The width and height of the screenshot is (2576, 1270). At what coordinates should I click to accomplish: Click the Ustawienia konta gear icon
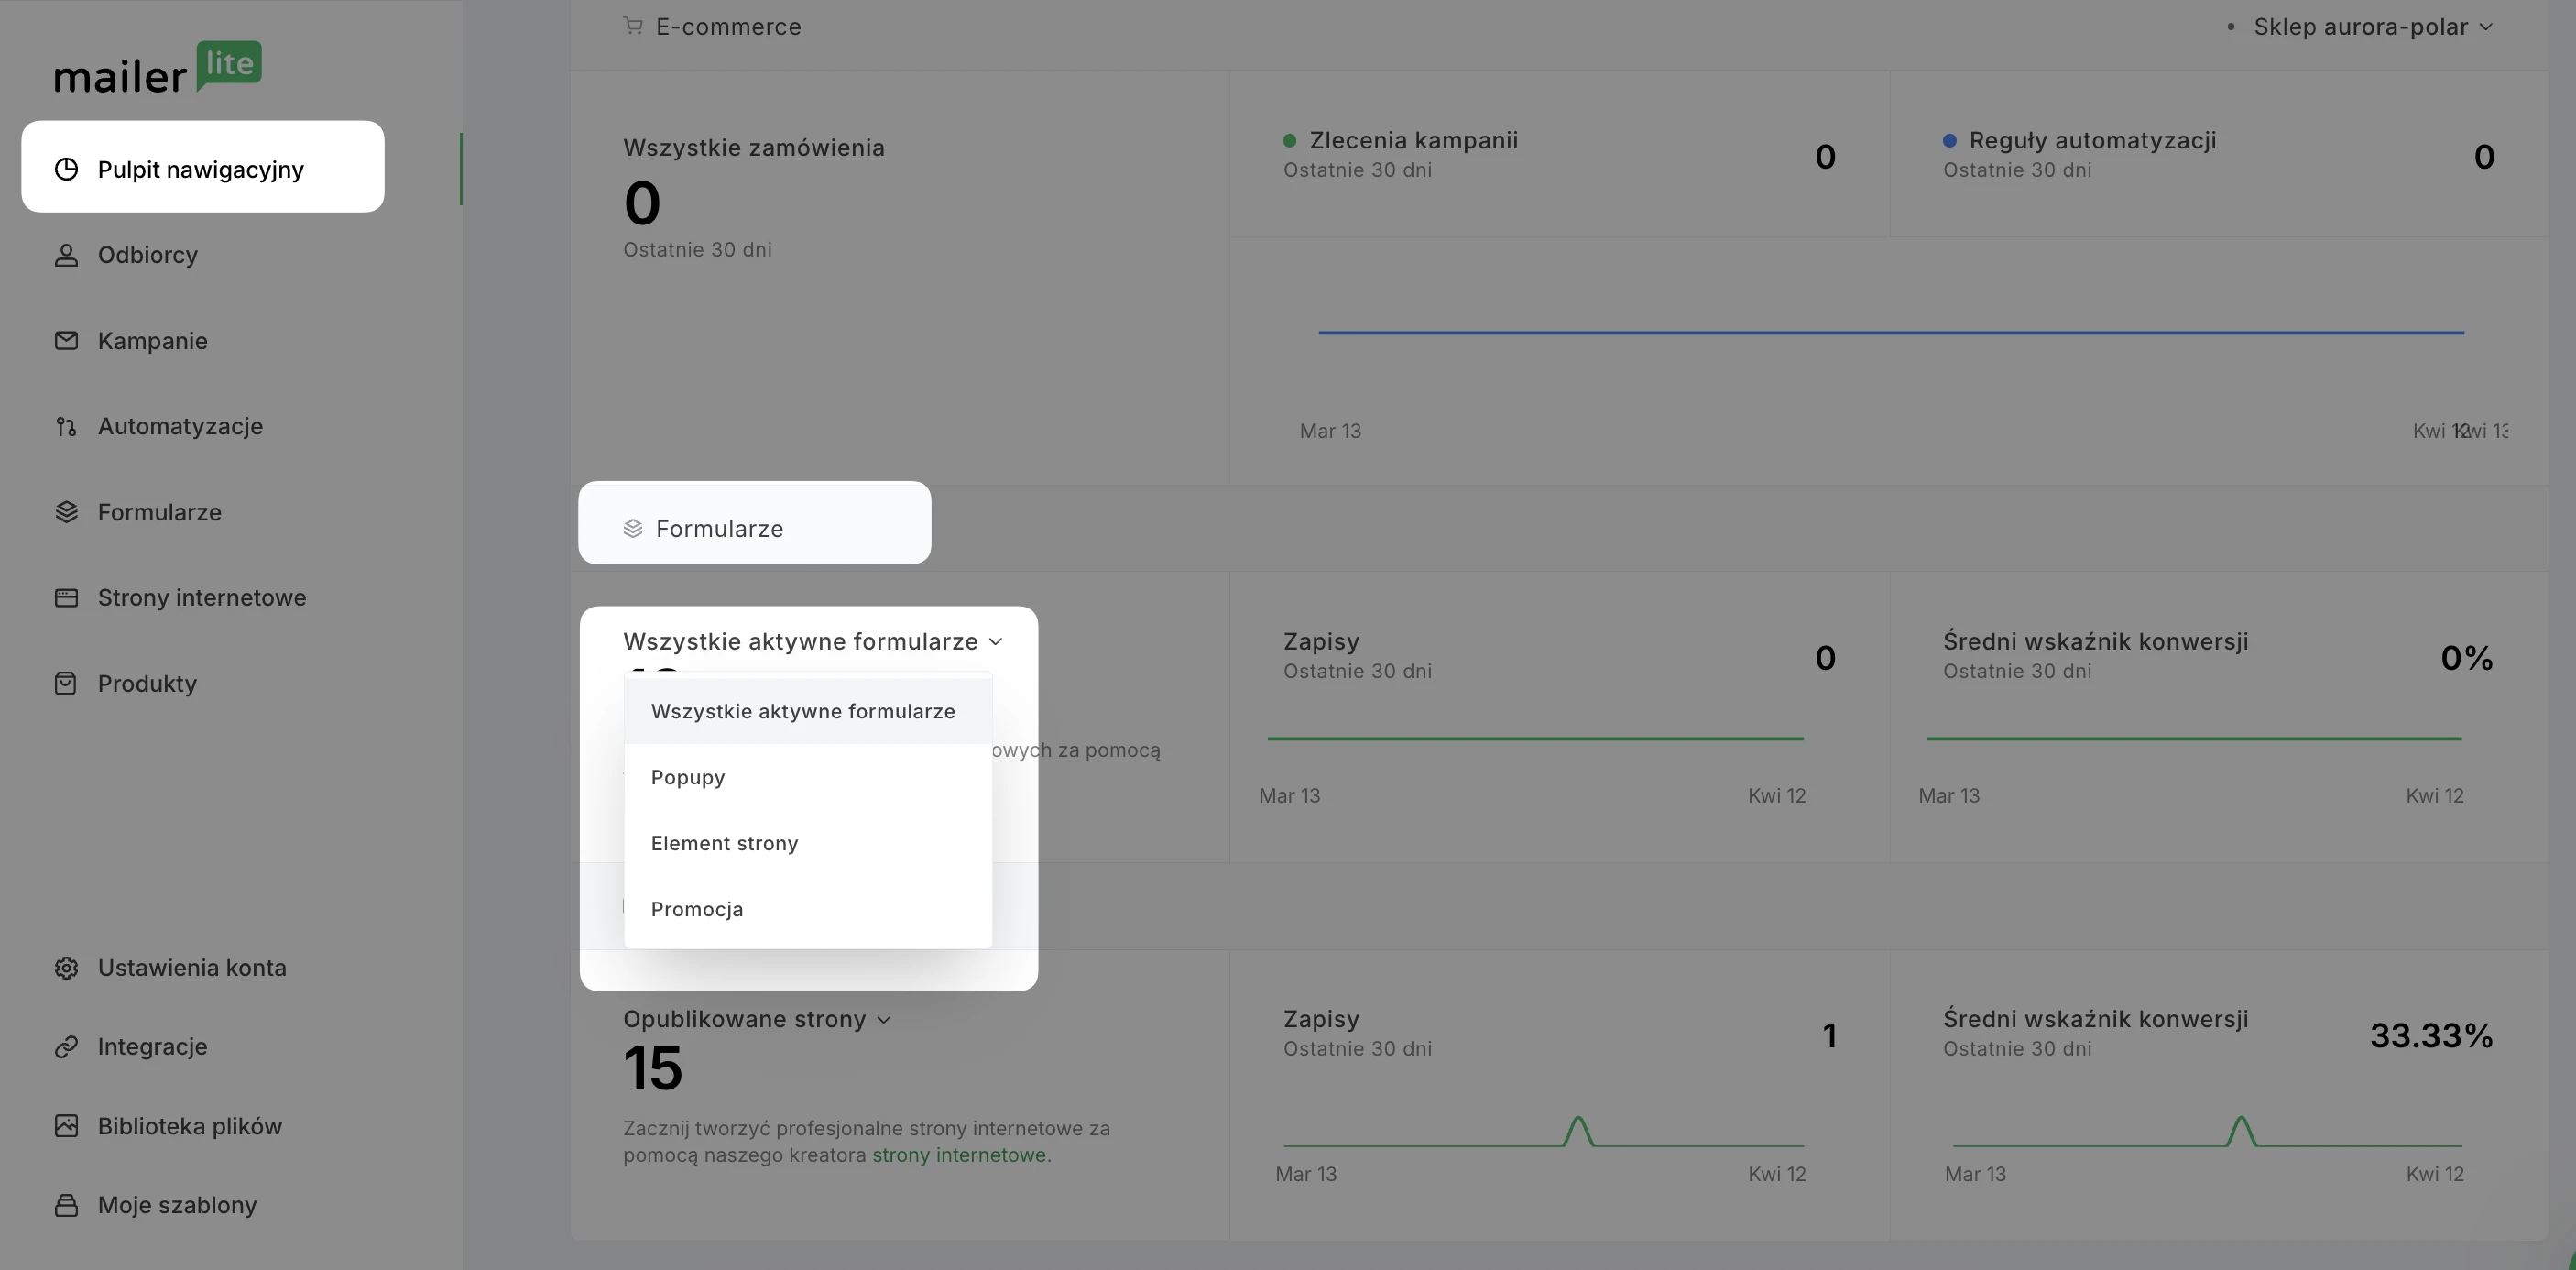click(x=66, y=968)
